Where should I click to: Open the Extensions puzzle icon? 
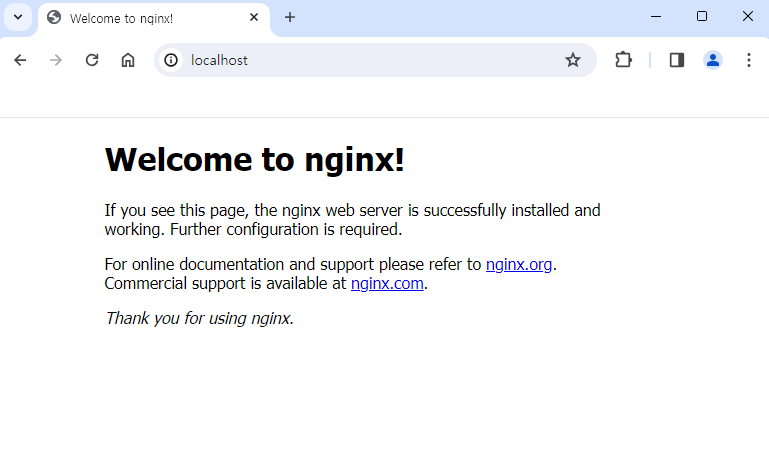[623, 60]
